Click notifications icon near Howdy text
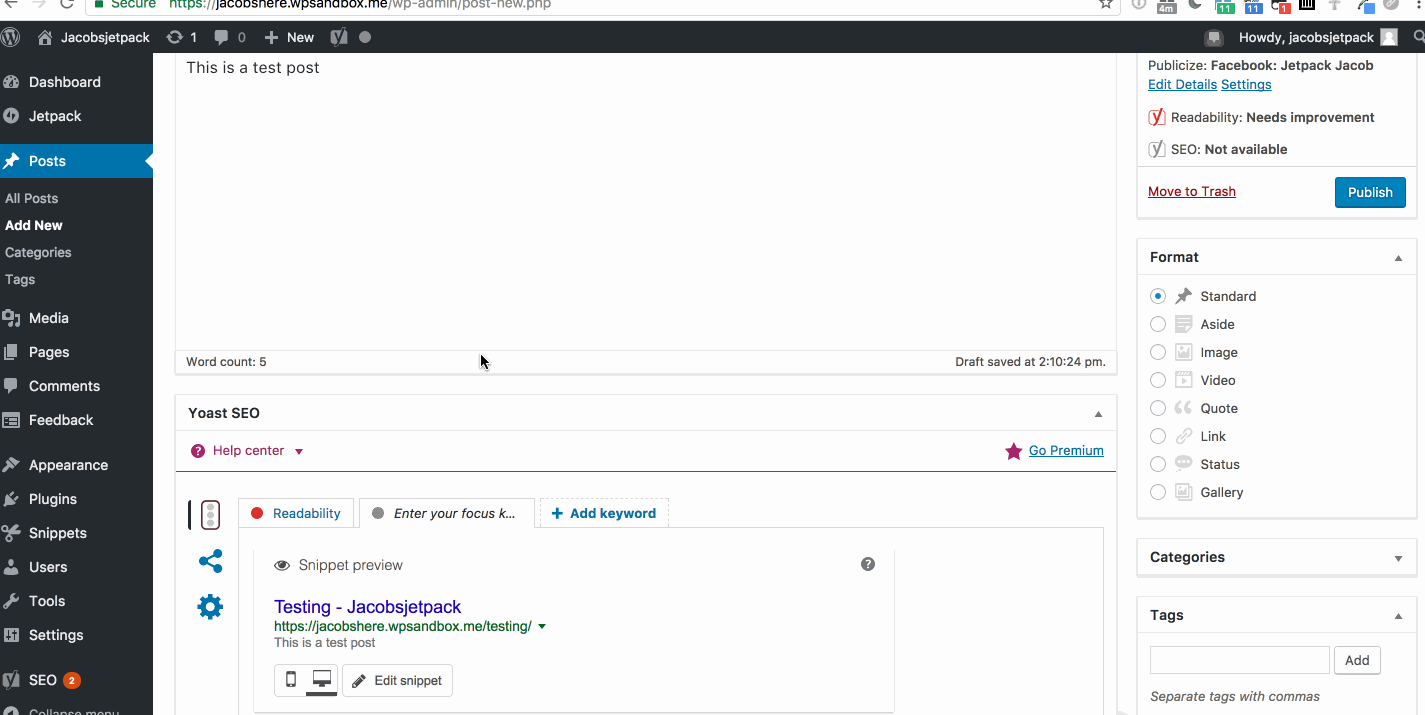This screenshot has width=1425, height=715. tap(1214, 38)
